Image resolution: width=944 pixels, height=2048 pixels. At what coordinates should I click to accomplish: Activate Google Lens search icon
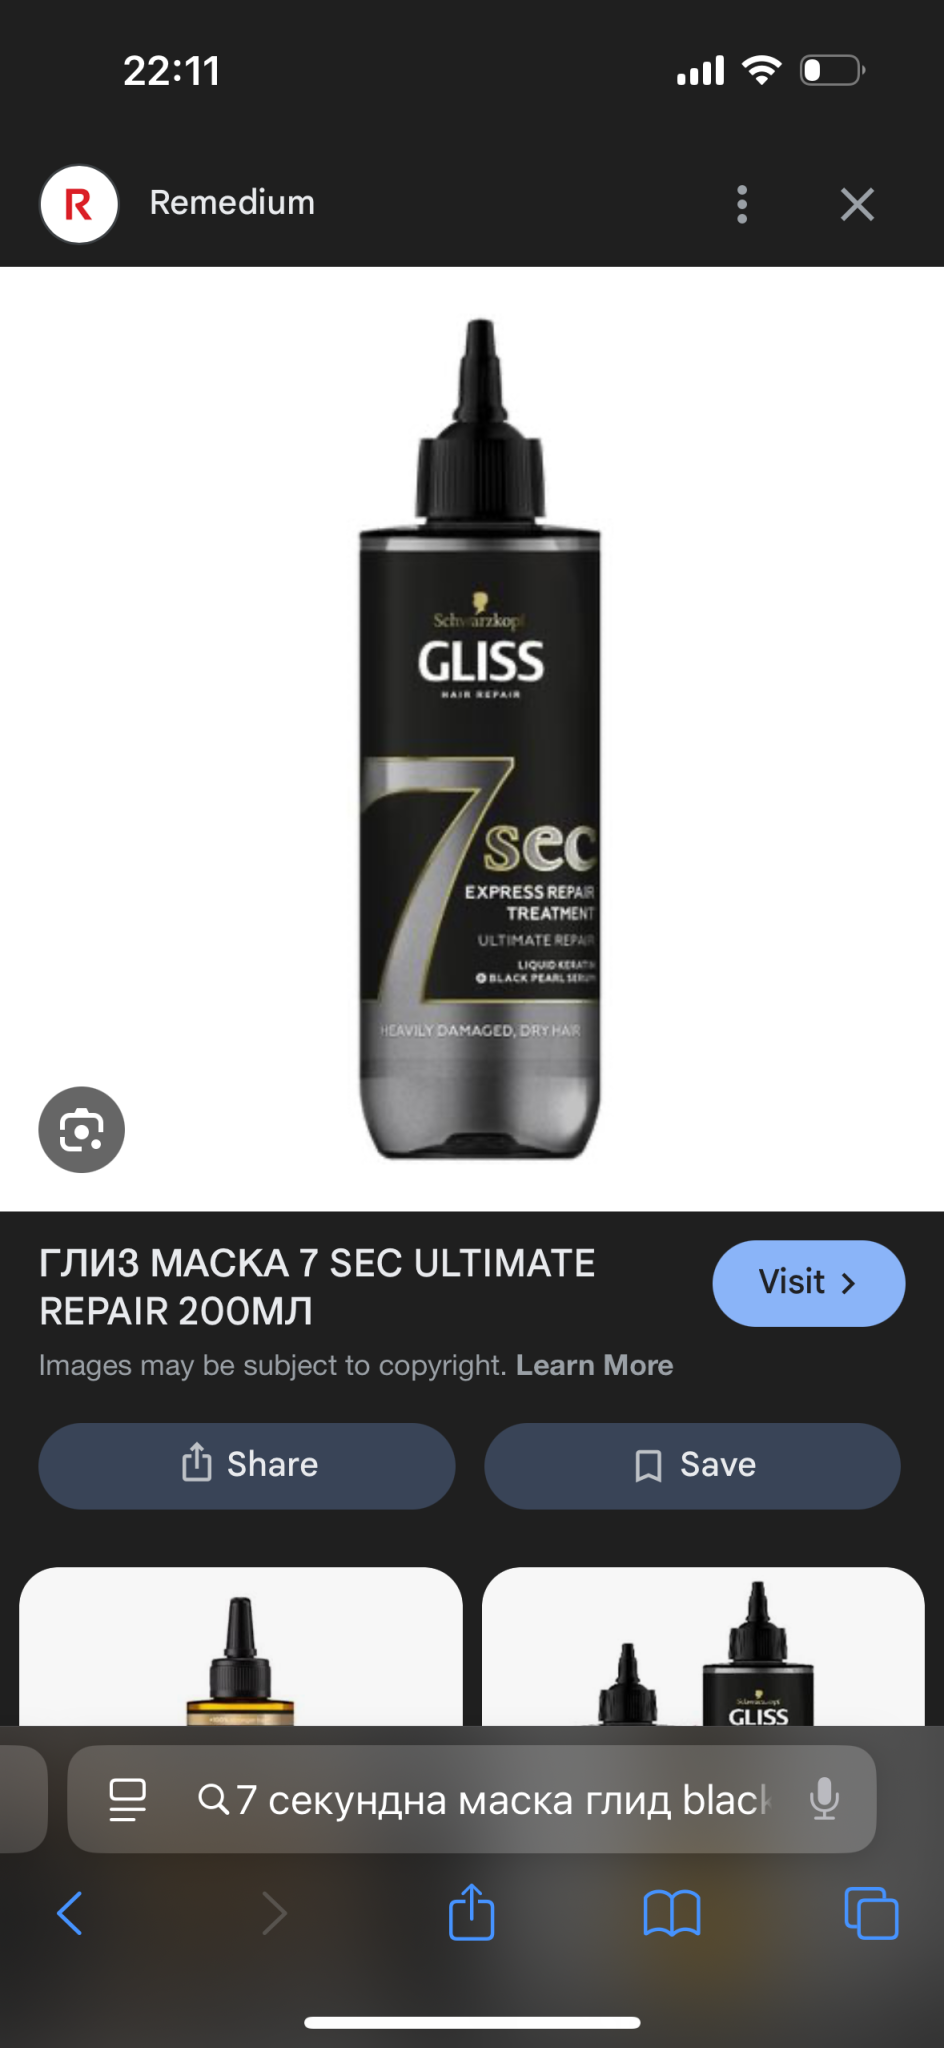click(82, 1129)
